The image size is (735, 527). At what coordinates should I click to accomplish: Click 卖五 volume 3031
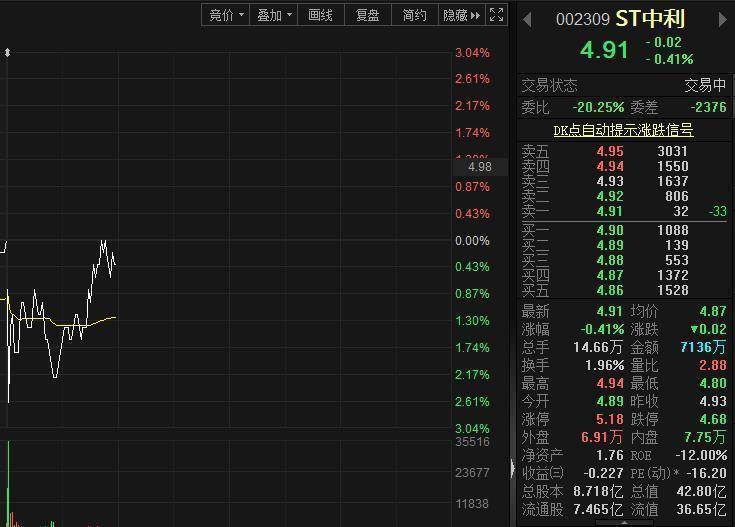tap(673, 151)
